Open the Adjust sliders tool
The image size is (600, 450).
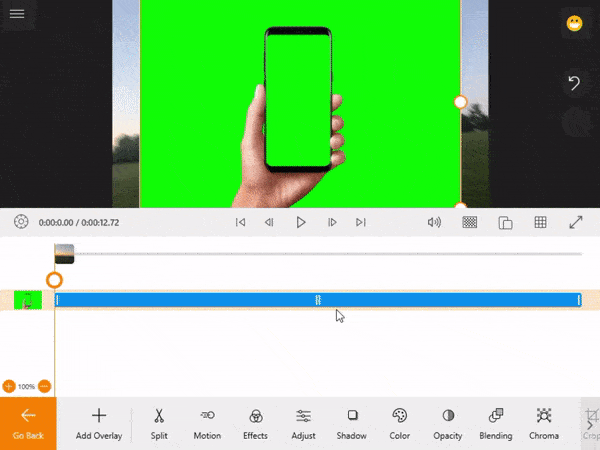point(303,424)
